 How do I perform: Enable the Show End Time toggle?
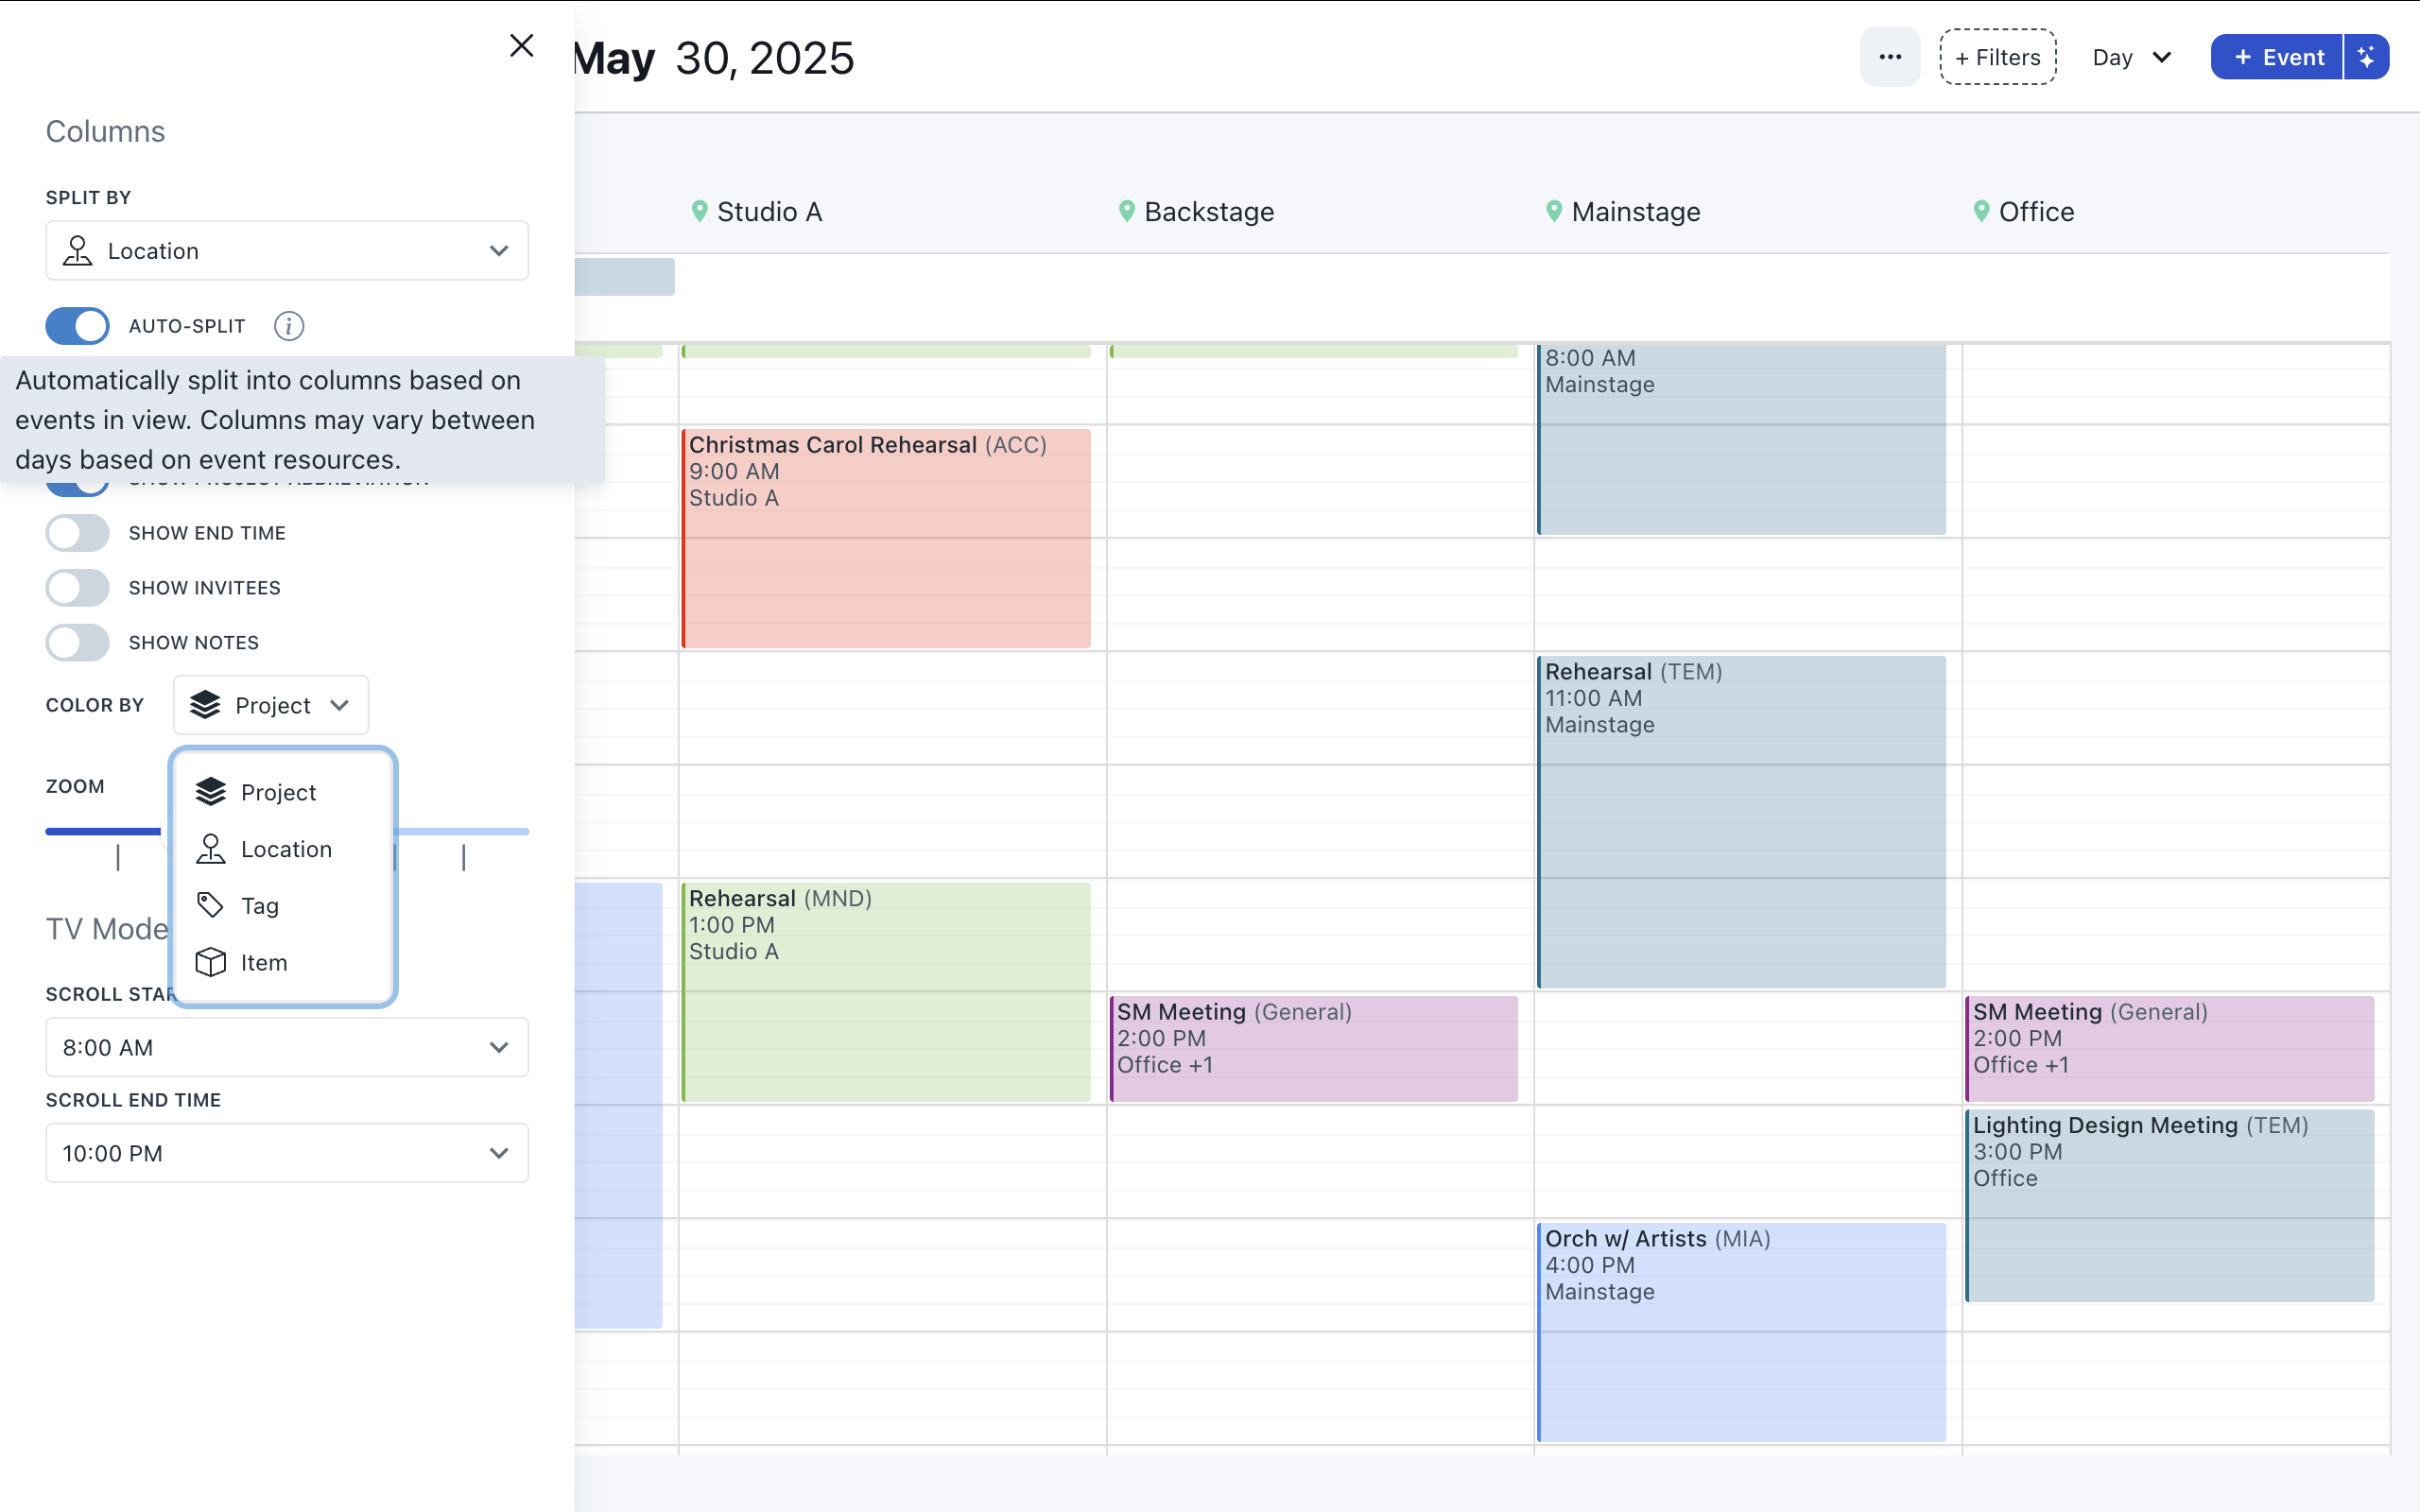[x=77, y=533]
